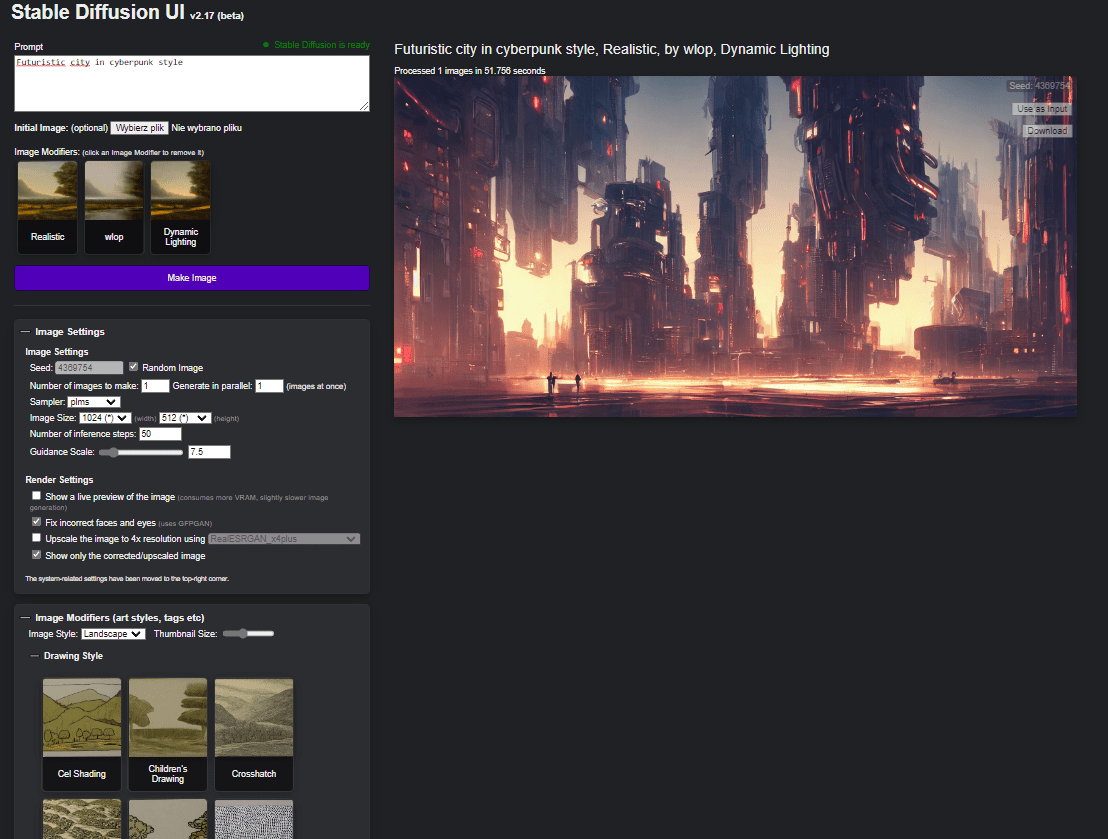Download the generated cyberpunk image
Image resolution: width=1108 pixels, height=839 pixels.
[1046, 130]
